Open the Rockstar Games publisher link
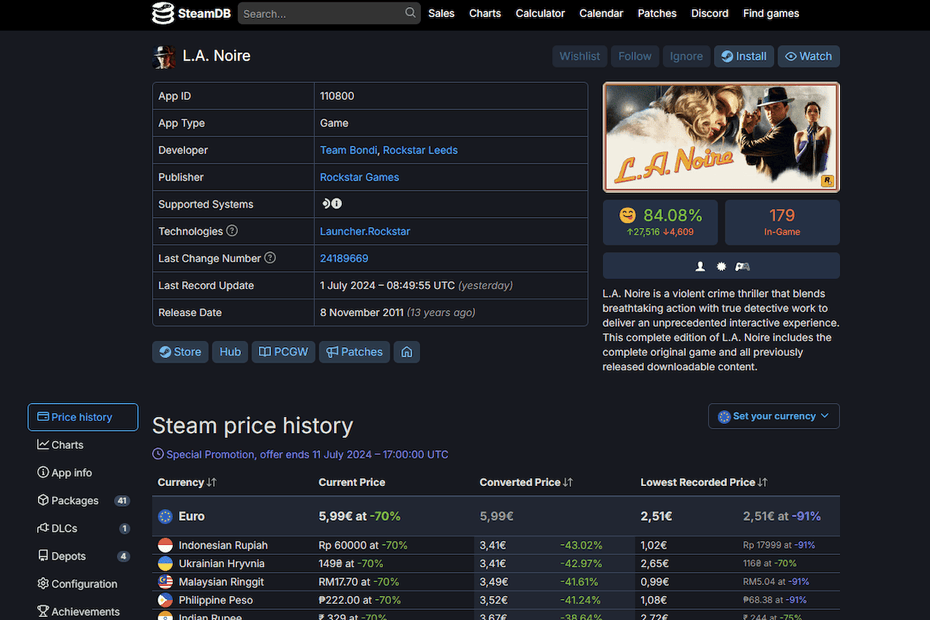Screen dimensions: 930x620 359,177
